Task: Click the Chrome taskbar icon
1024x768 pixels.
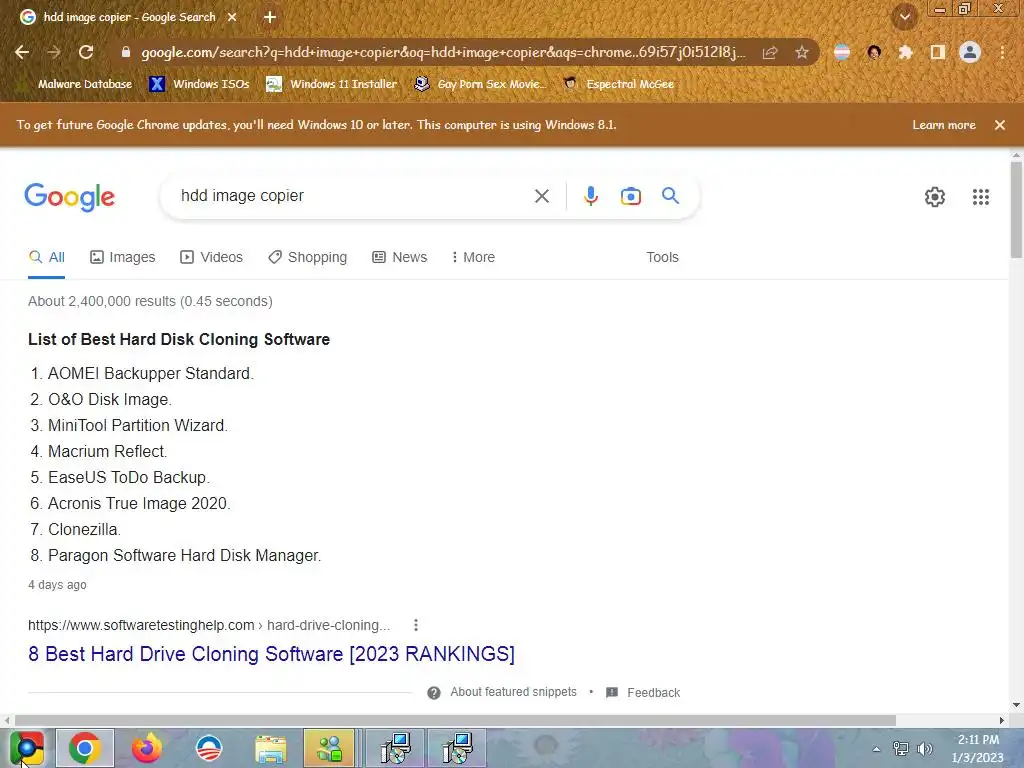Action: [85, 748]
